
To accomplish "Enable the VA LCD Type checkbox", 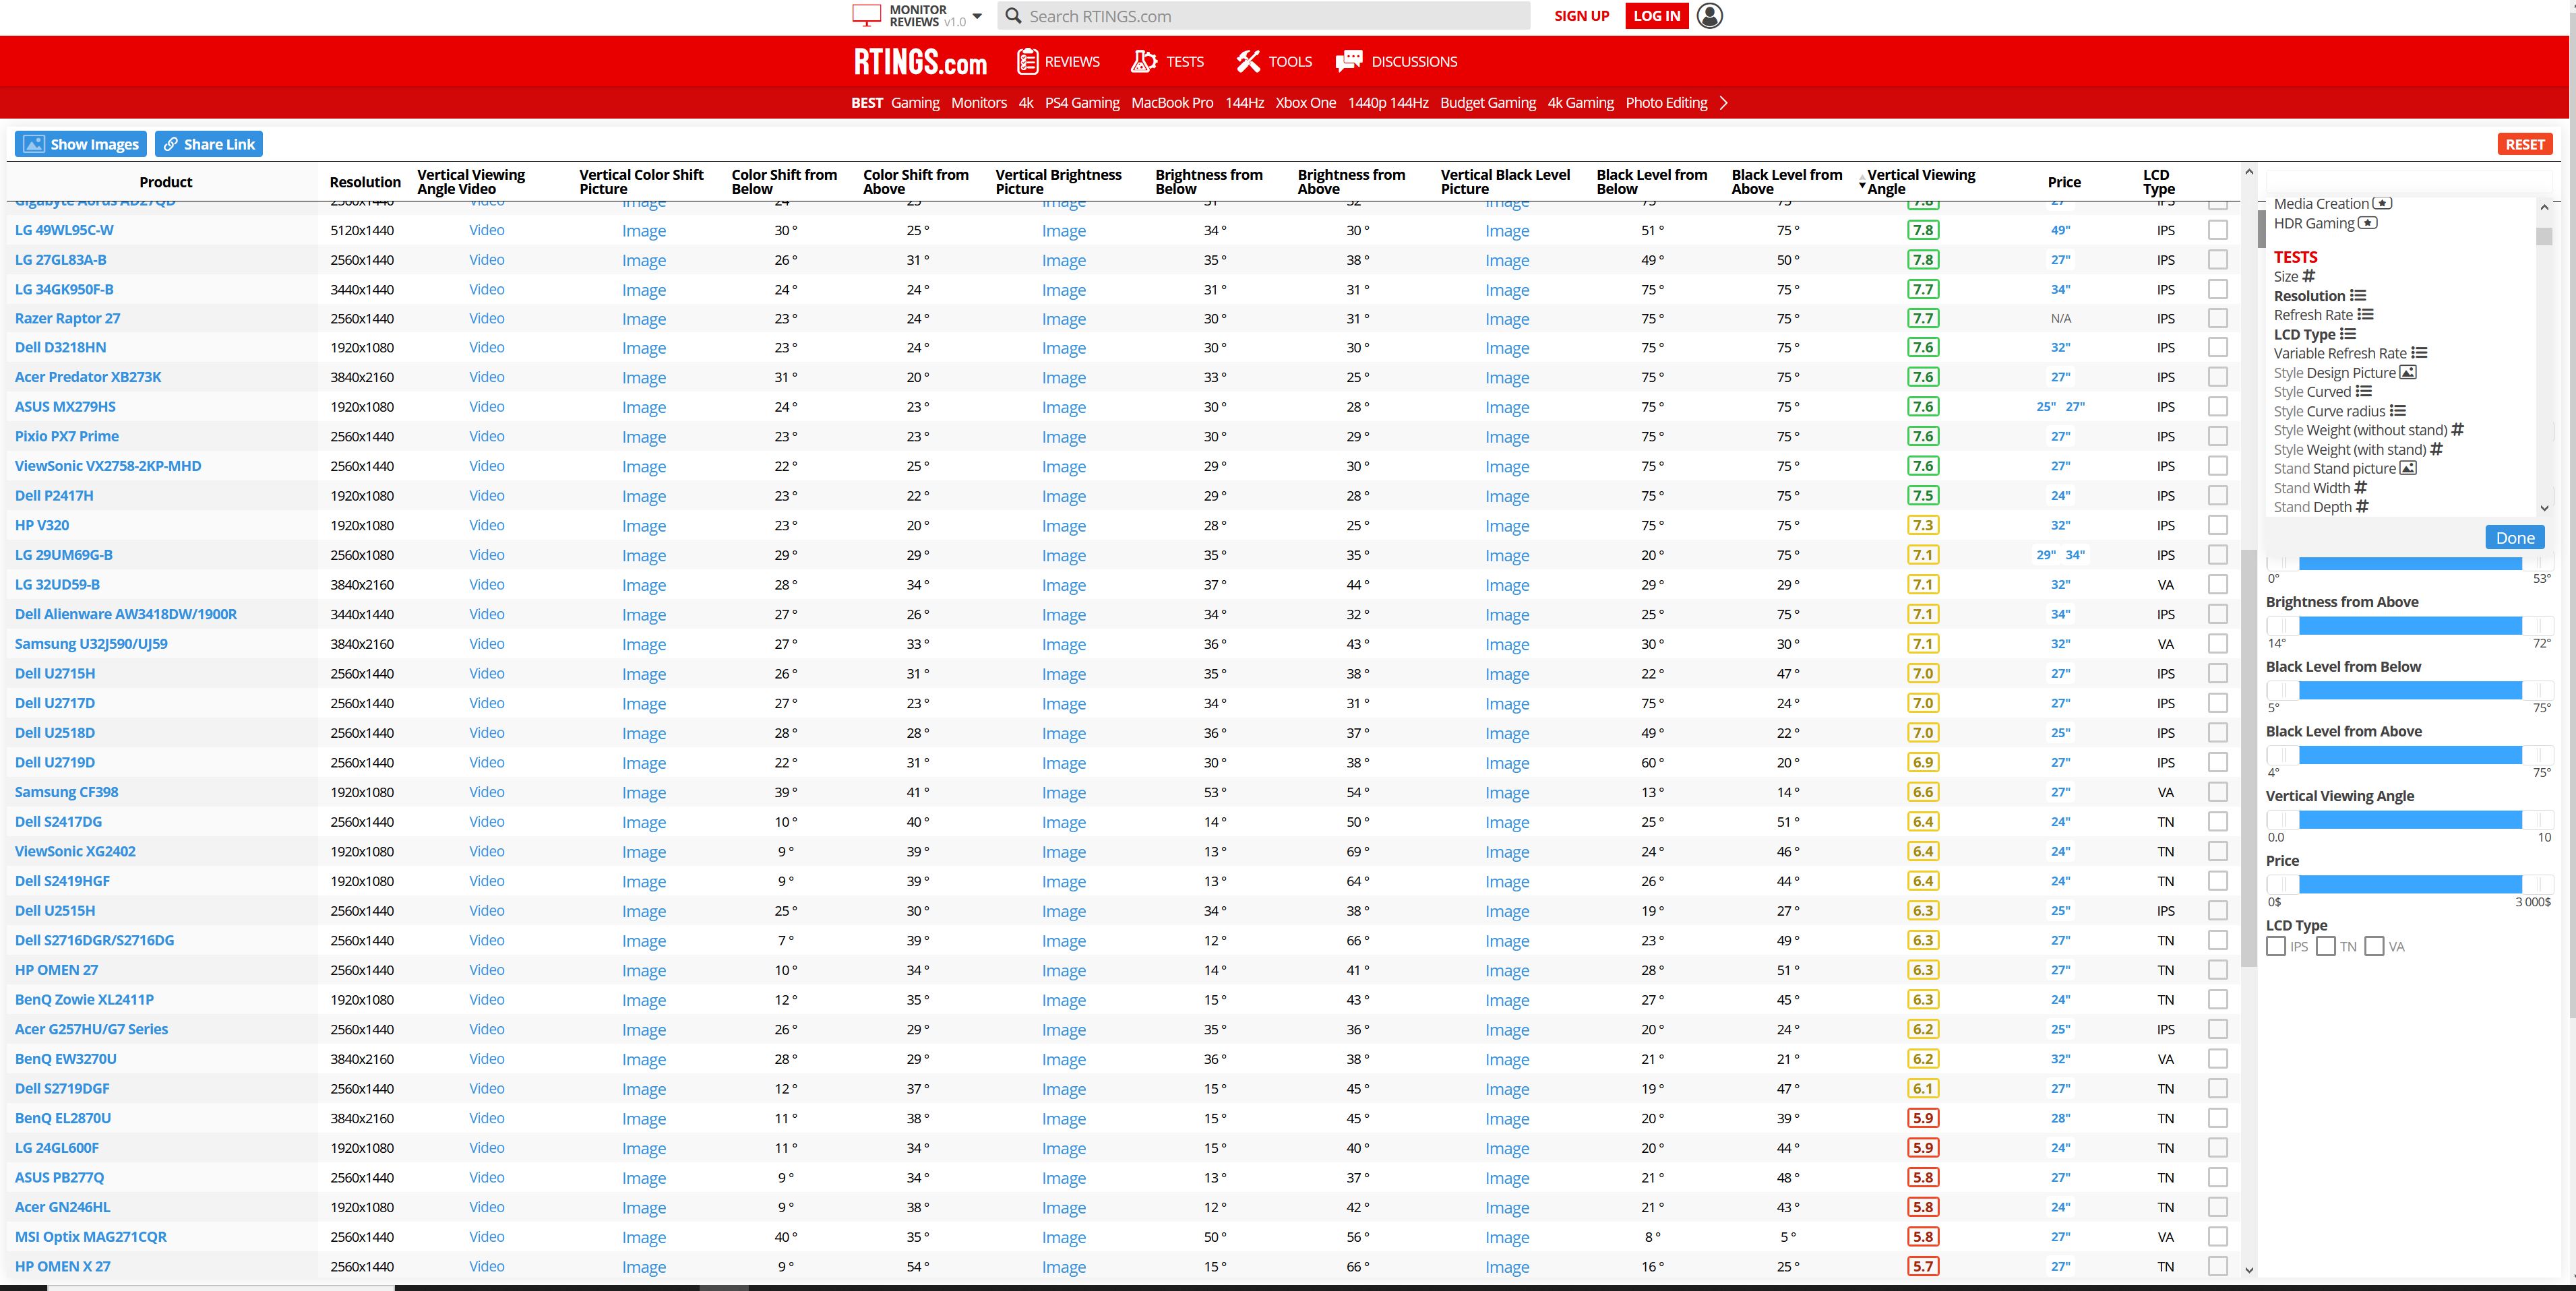I will click(x=2374, y=946).
